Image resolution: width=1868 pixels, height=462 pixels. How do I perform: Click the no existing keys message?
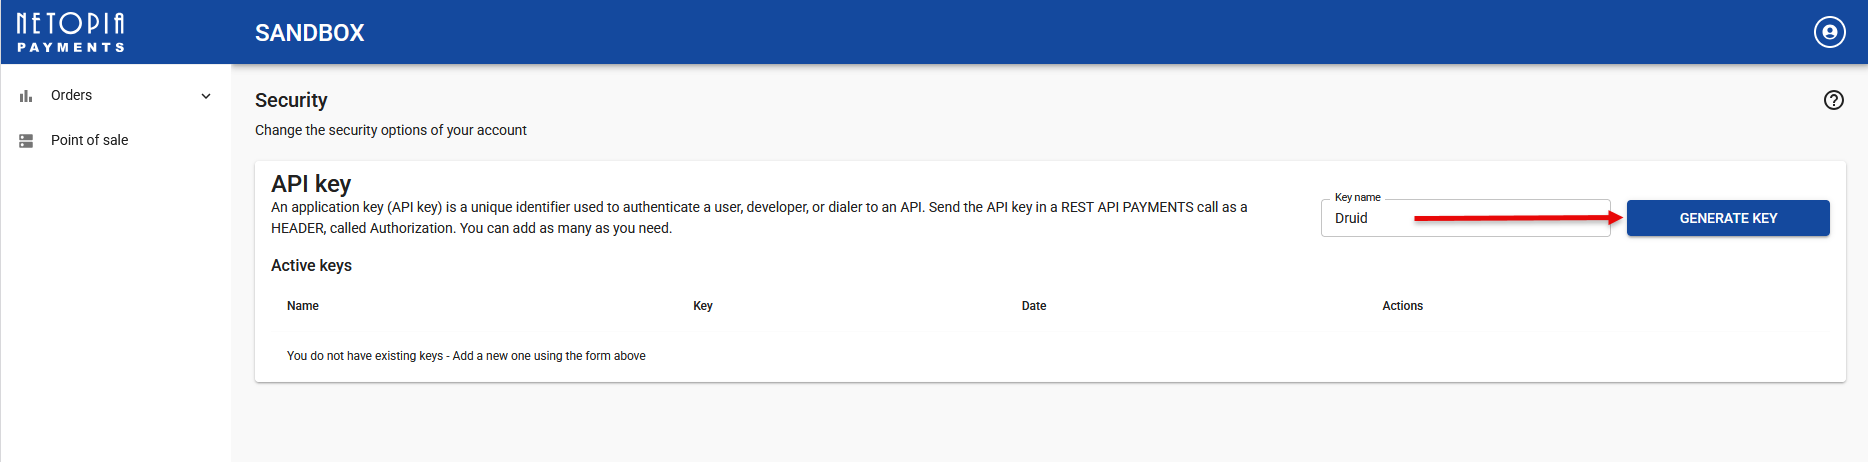click(466, 356)
